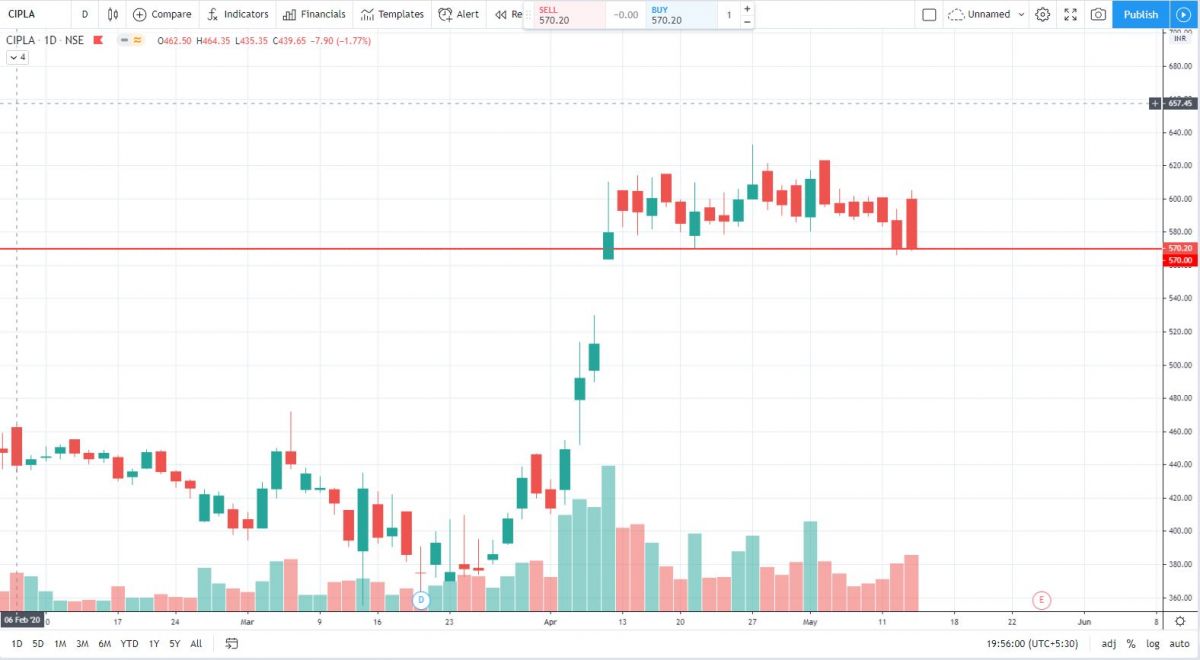Image resolution: width=1200 pixels, height=660 pixels.
Task: Select the 5Y time range
Action: [x=175, y=644]
